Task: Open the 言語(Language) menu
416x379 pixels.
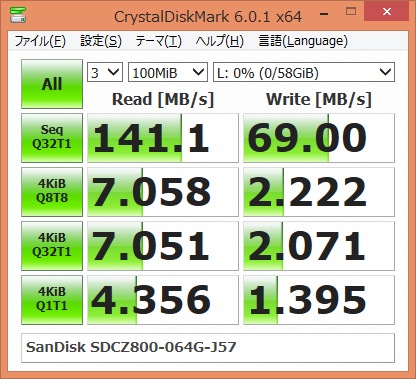Action: coord(303,41)
